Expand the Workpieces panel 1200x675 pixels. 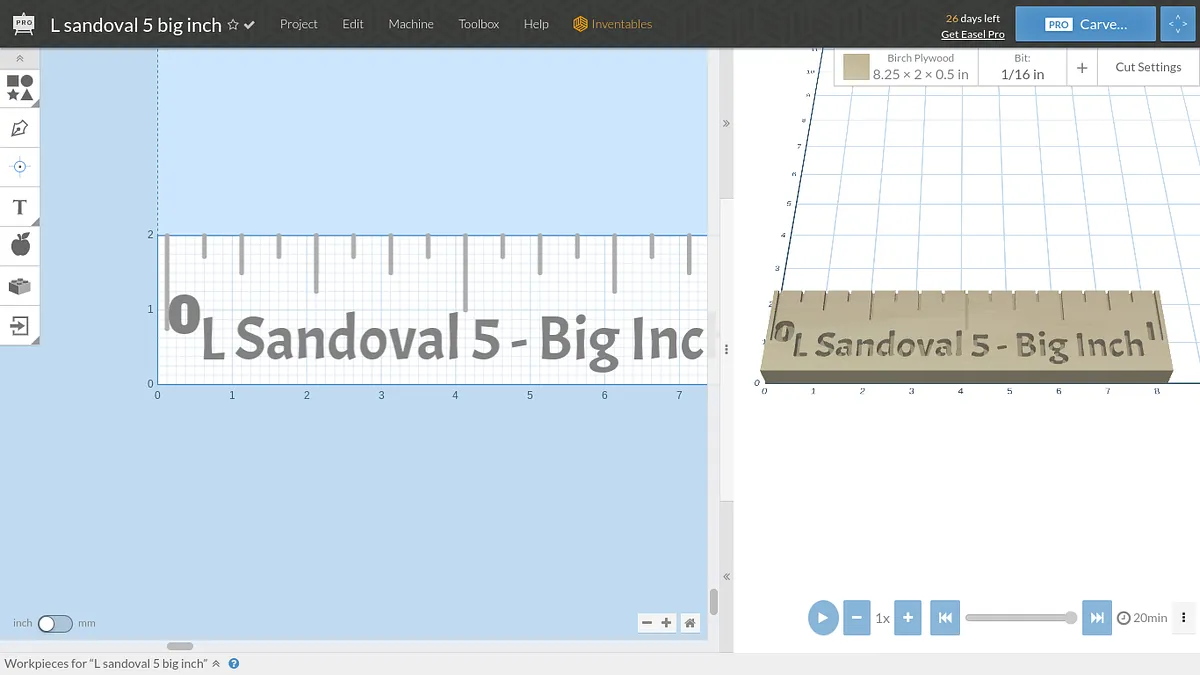[x=216, y=663]
